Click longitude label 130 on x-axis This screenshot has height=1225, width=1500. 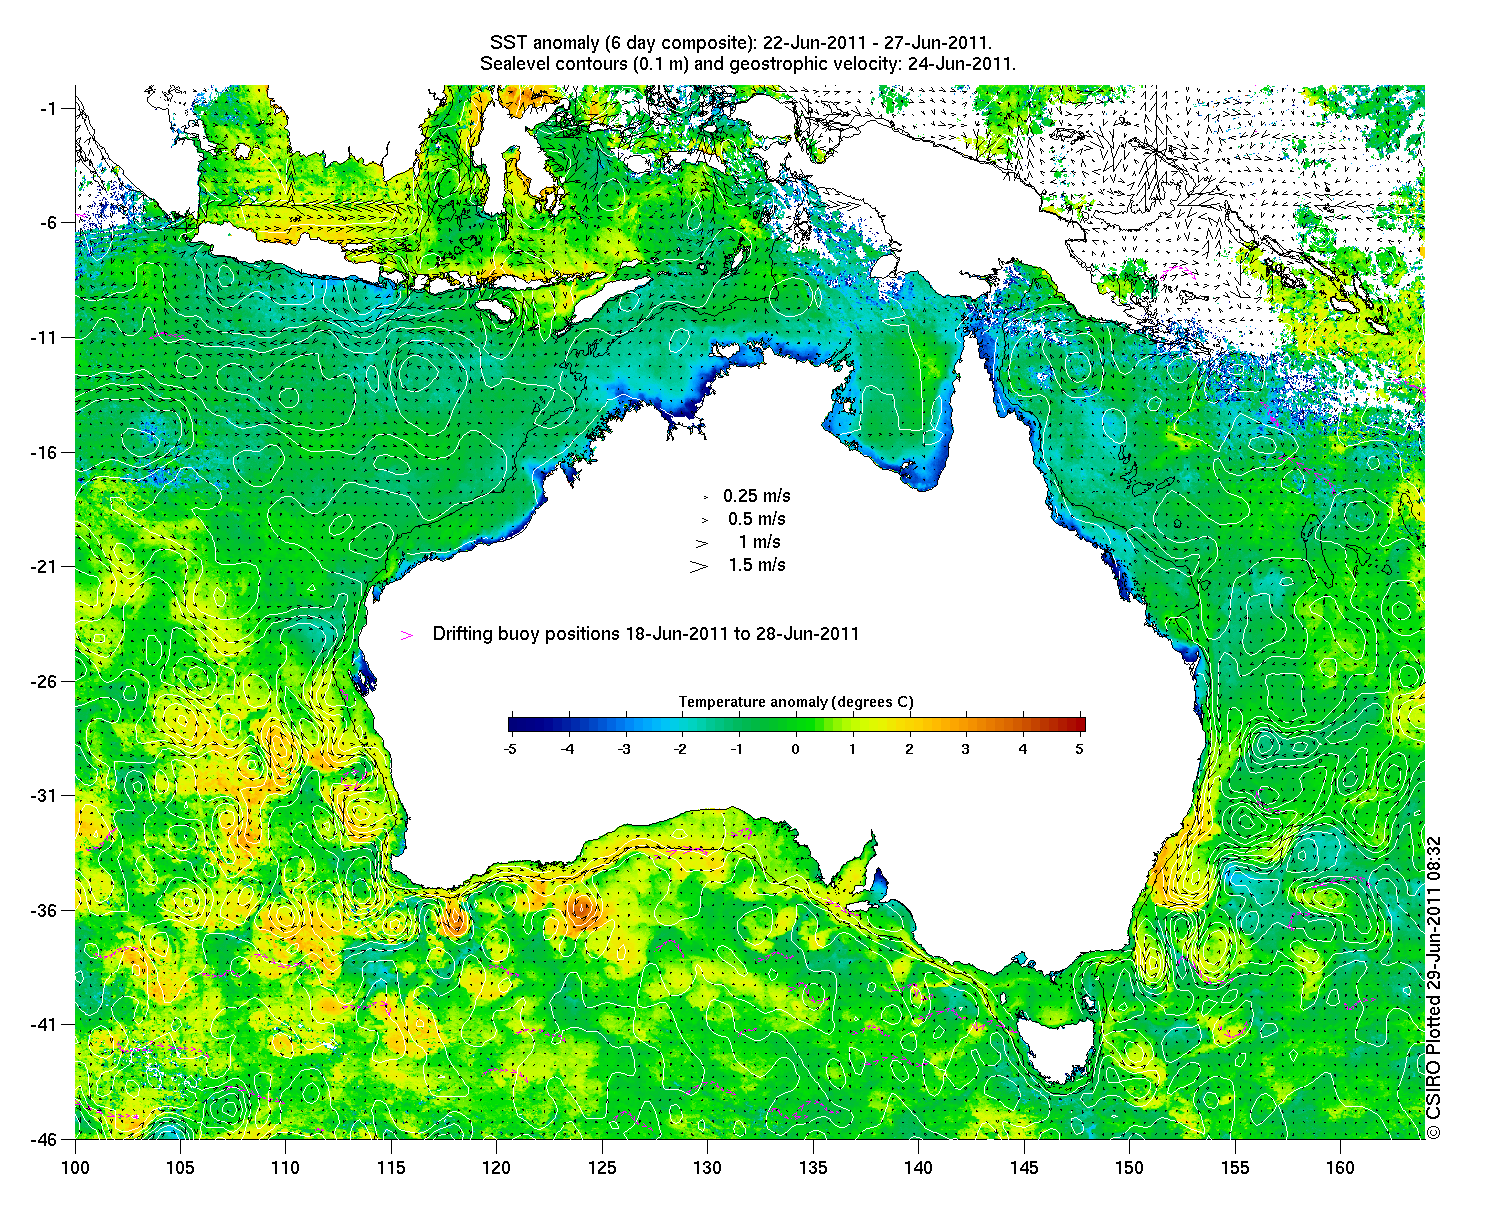[x=707, y=1168]
